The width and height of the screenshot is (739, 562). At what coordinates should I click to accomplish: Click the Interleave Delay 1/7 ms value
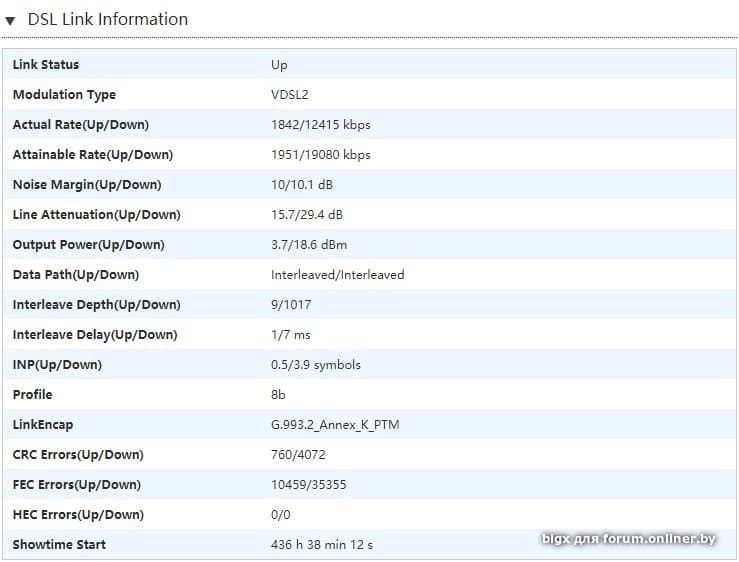pos(291,335)
